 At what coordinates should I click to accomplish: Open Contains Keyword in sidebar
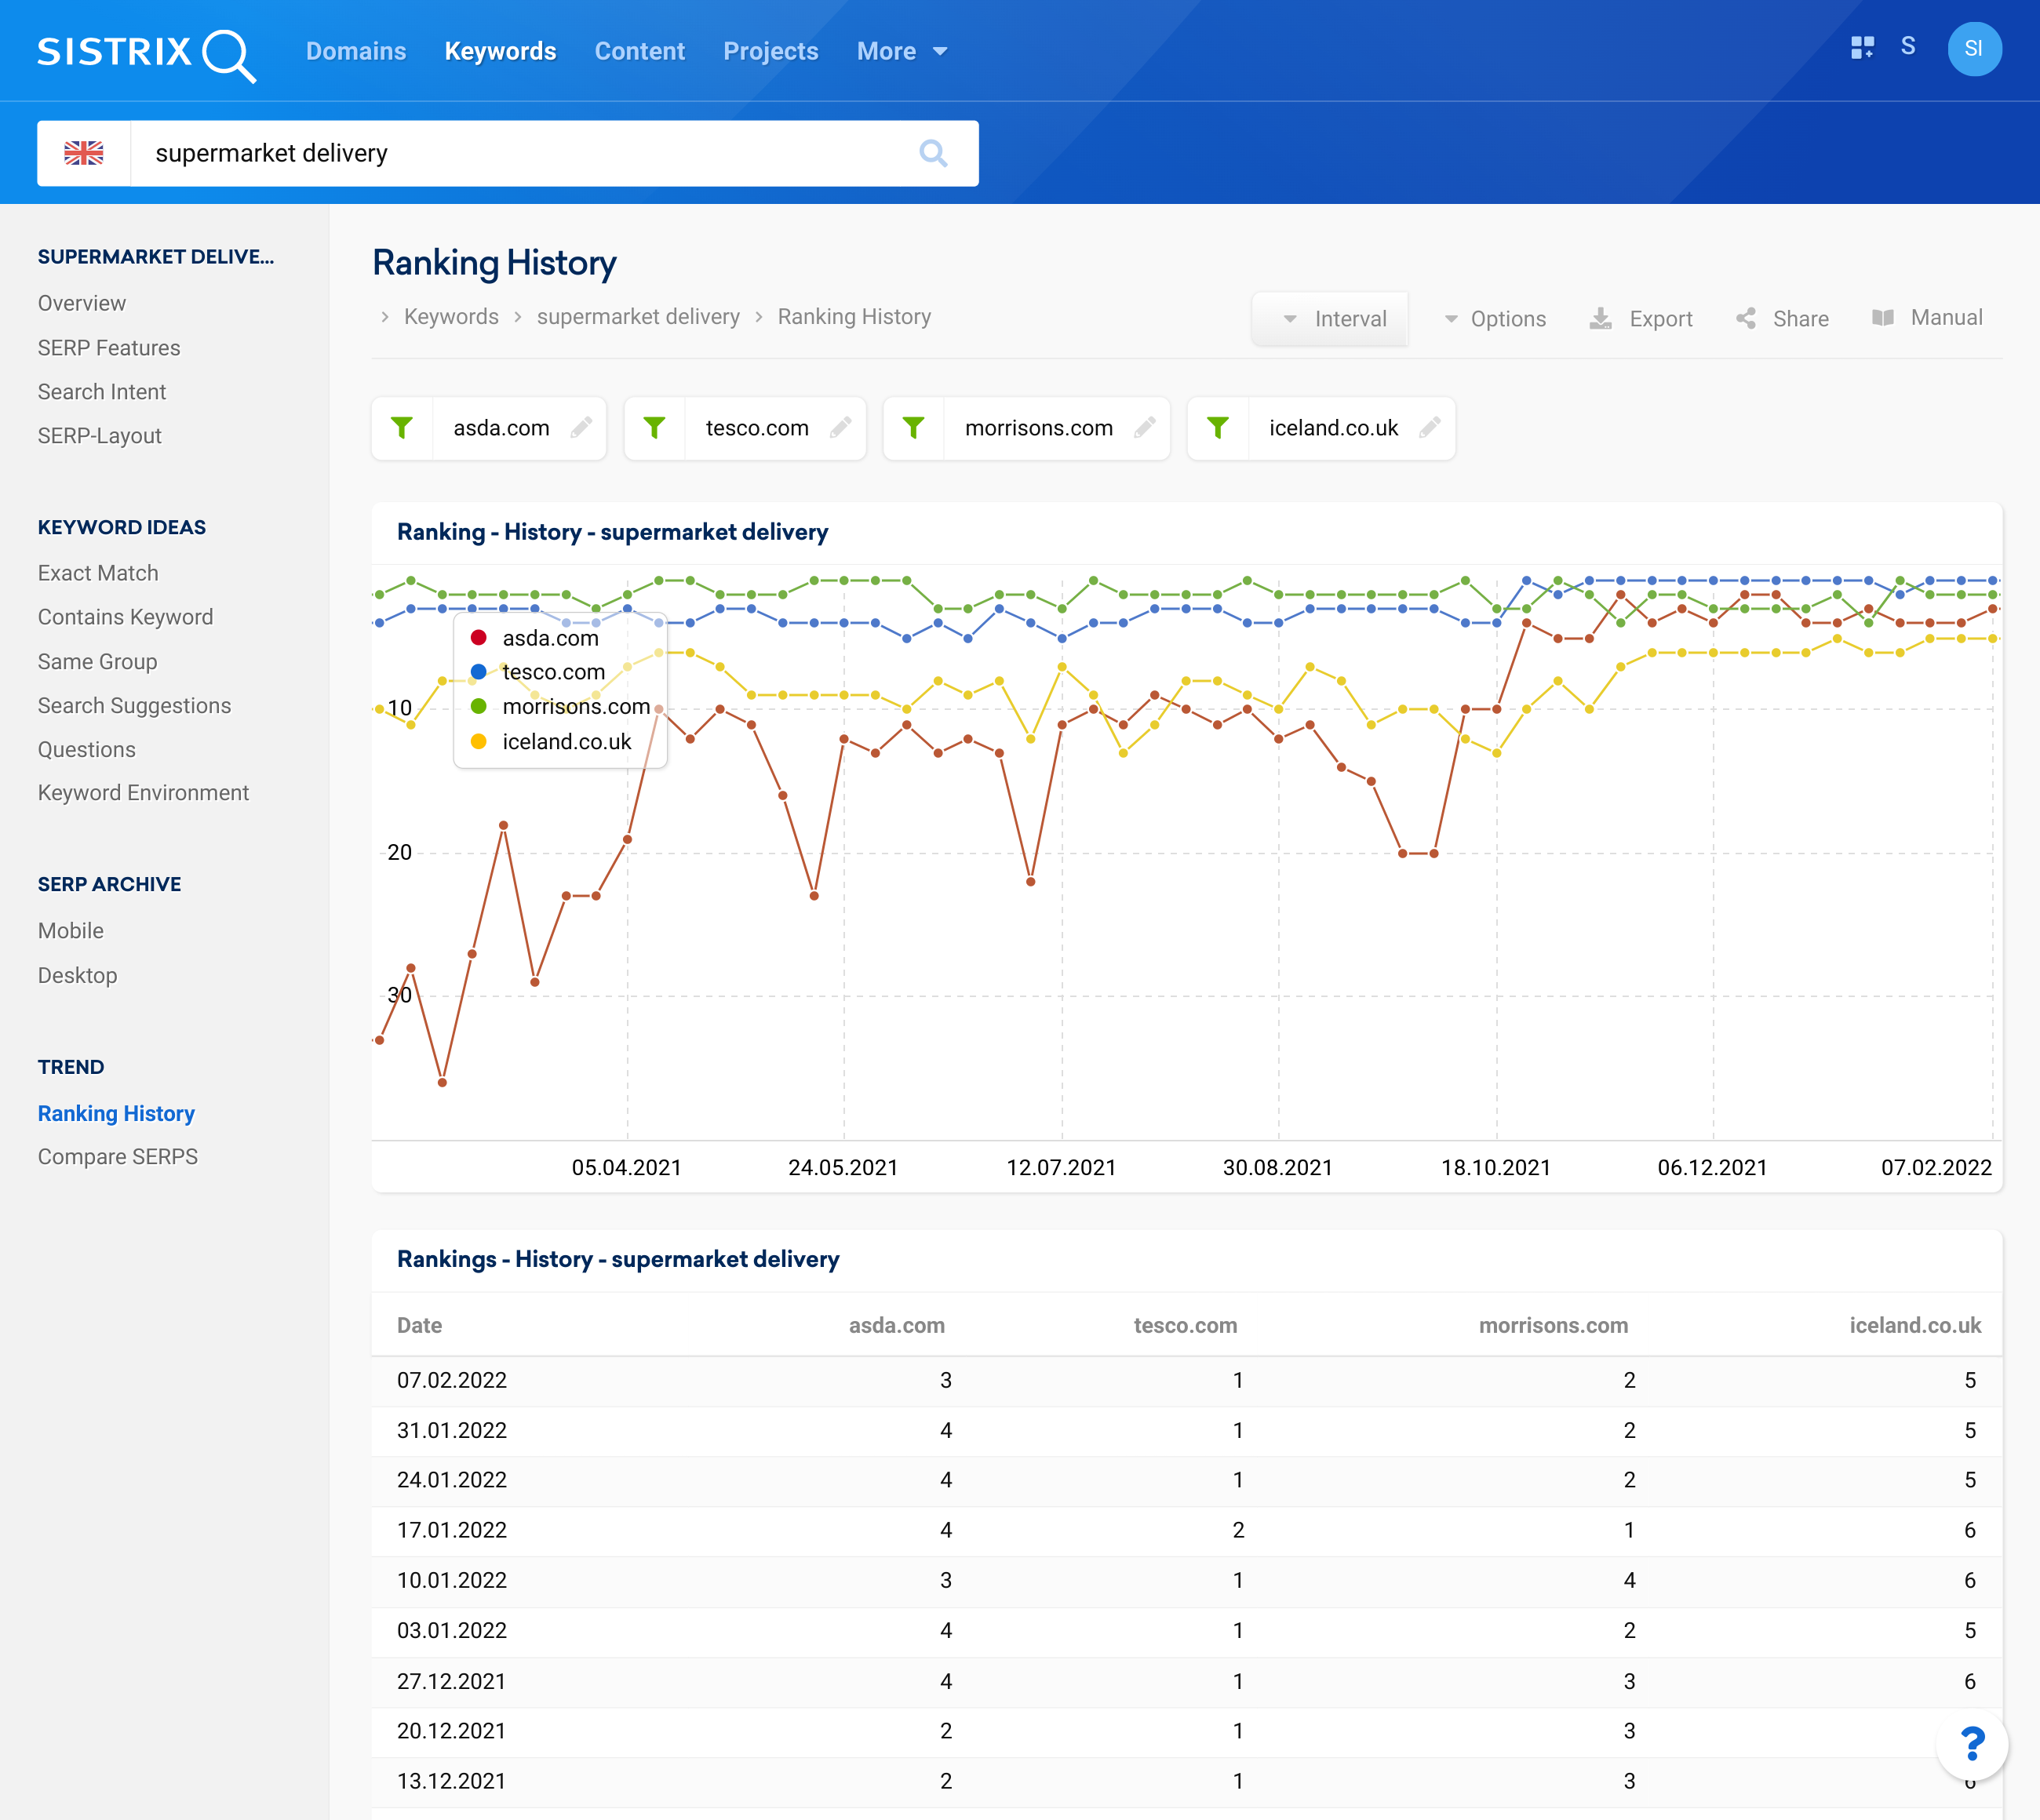click(x=126, y=617)
